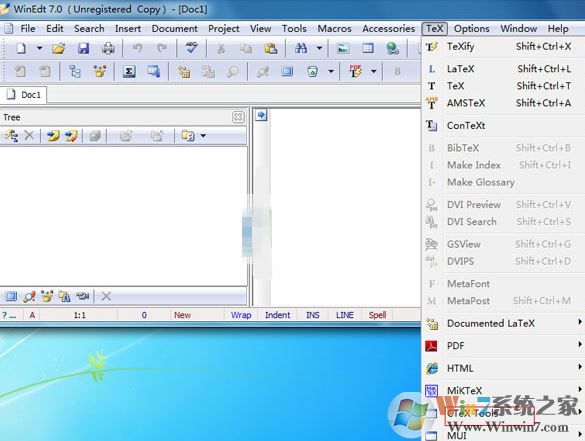Click the tree structure toolbar icon
Image resolution: width=585 pixels, height=441 pixels.
(x=75, y=71)
